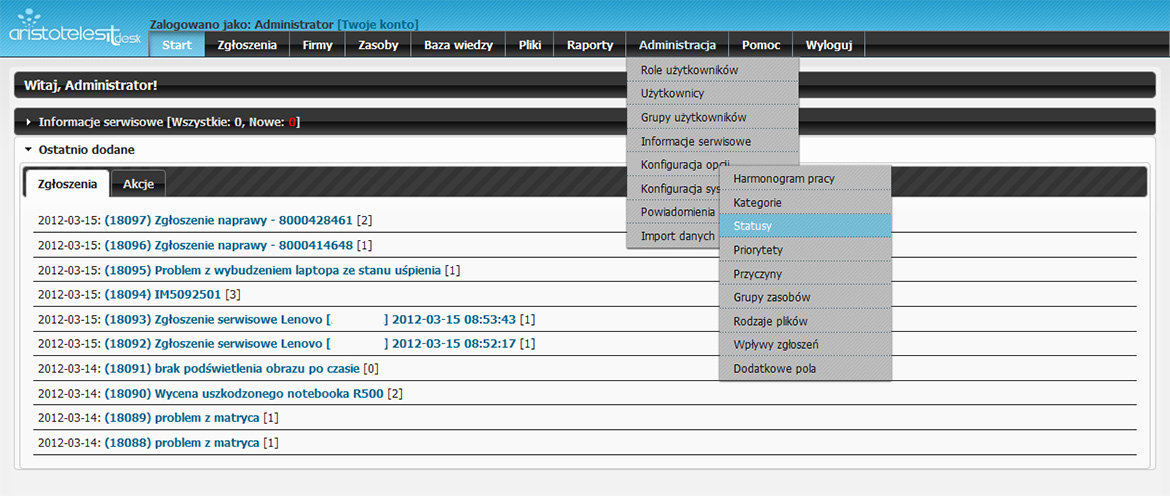Viewport: 1170px width, 496px height.
Task: Select the Zgłoszenia tab in panel
Action: point(67,184)
